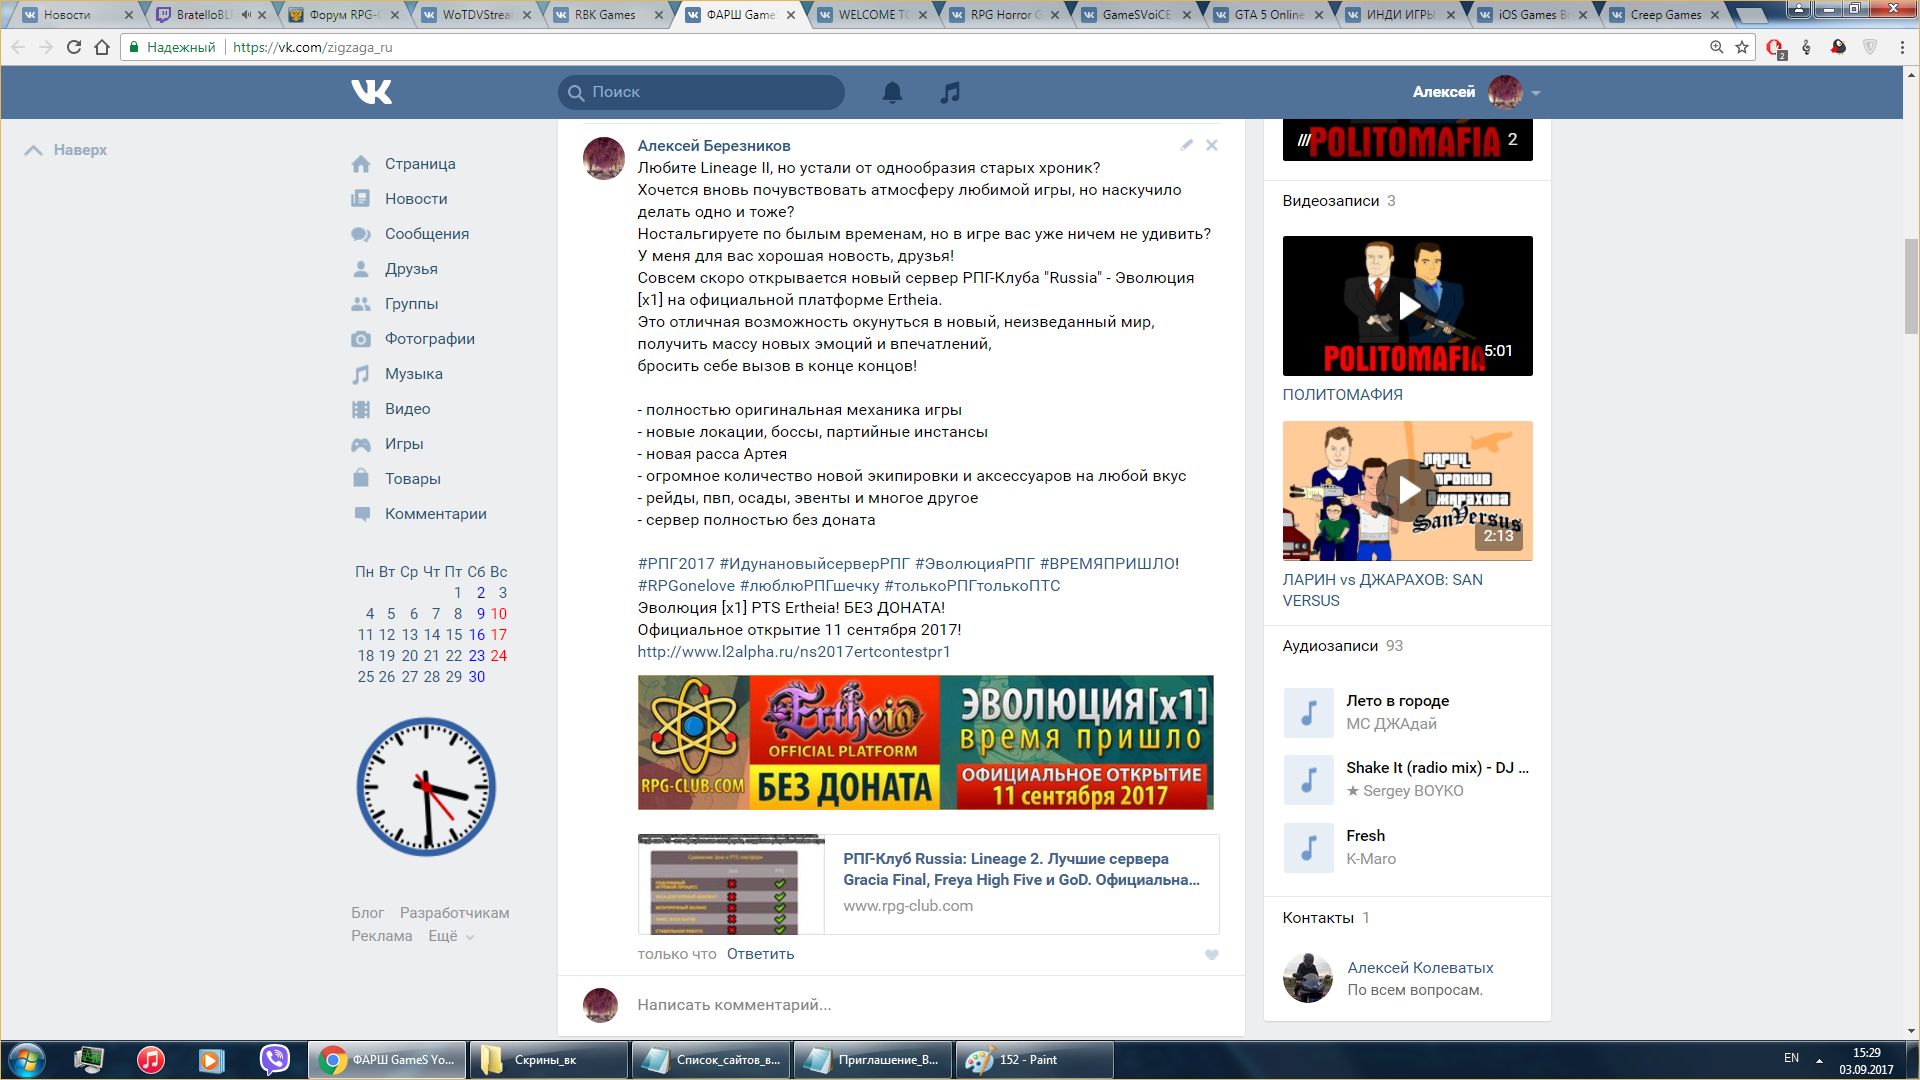Reload the page in Chrome

tap(74, 47)
